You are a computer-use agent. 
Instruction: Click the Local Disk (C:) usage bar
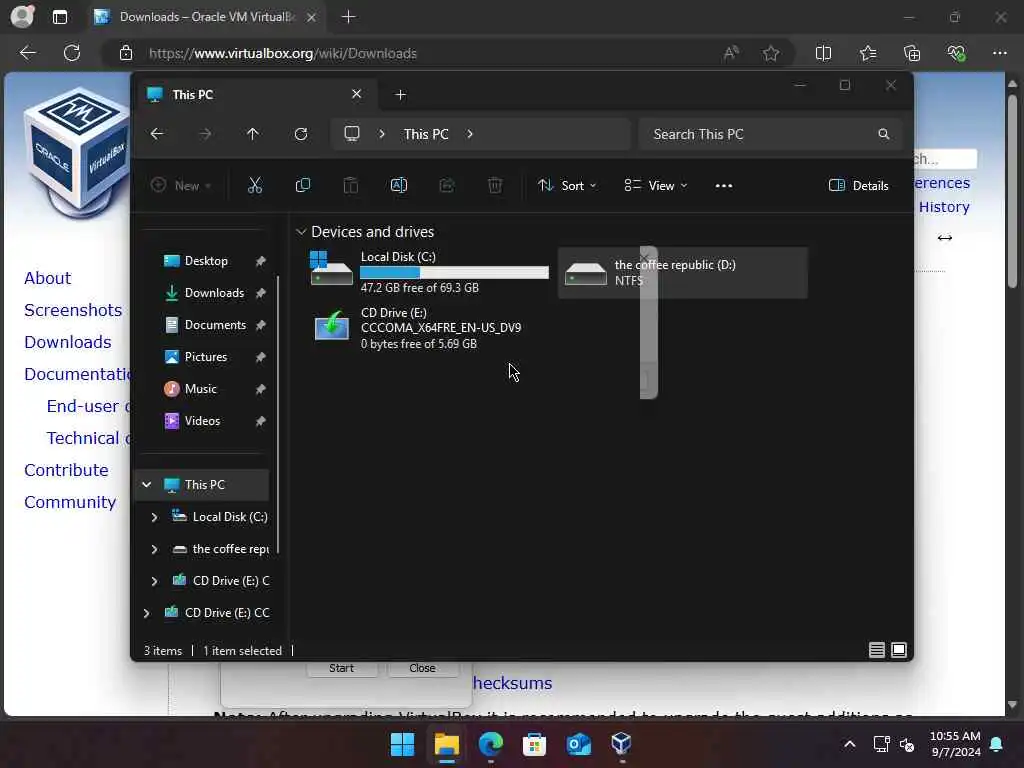[x=455, y=272]
